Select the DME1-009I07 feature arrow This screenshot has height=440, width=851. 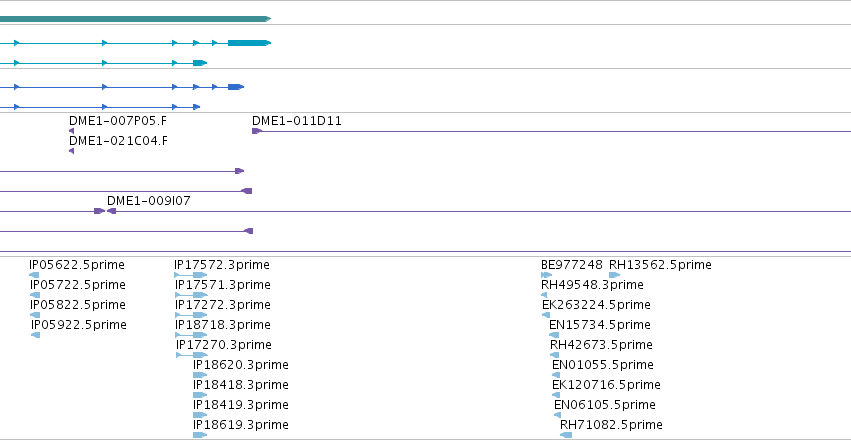click(x=111, y=211)
